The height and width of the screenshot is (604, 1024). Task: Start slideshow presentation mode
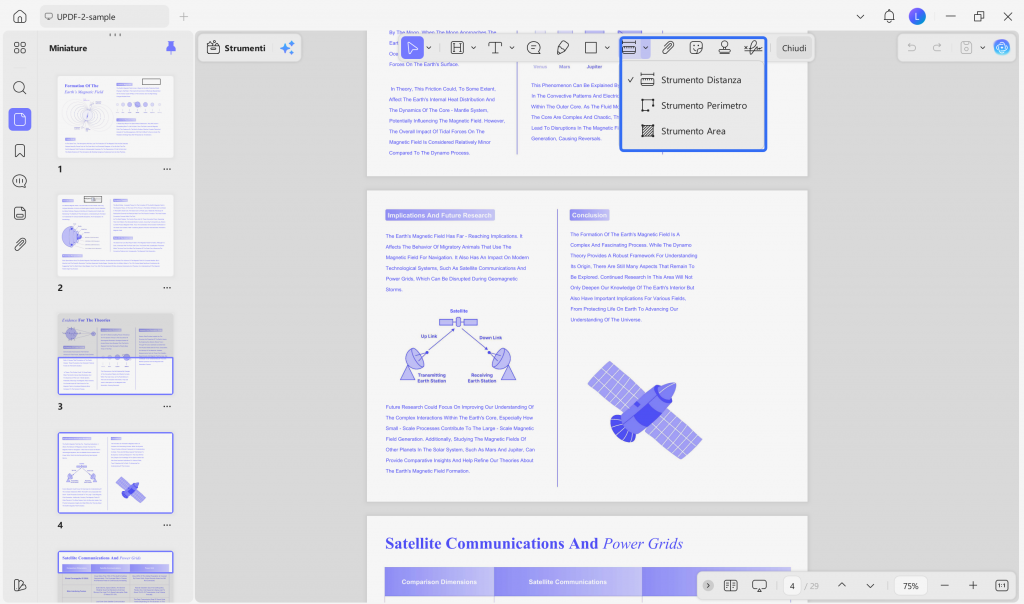[x=759, y=586]
